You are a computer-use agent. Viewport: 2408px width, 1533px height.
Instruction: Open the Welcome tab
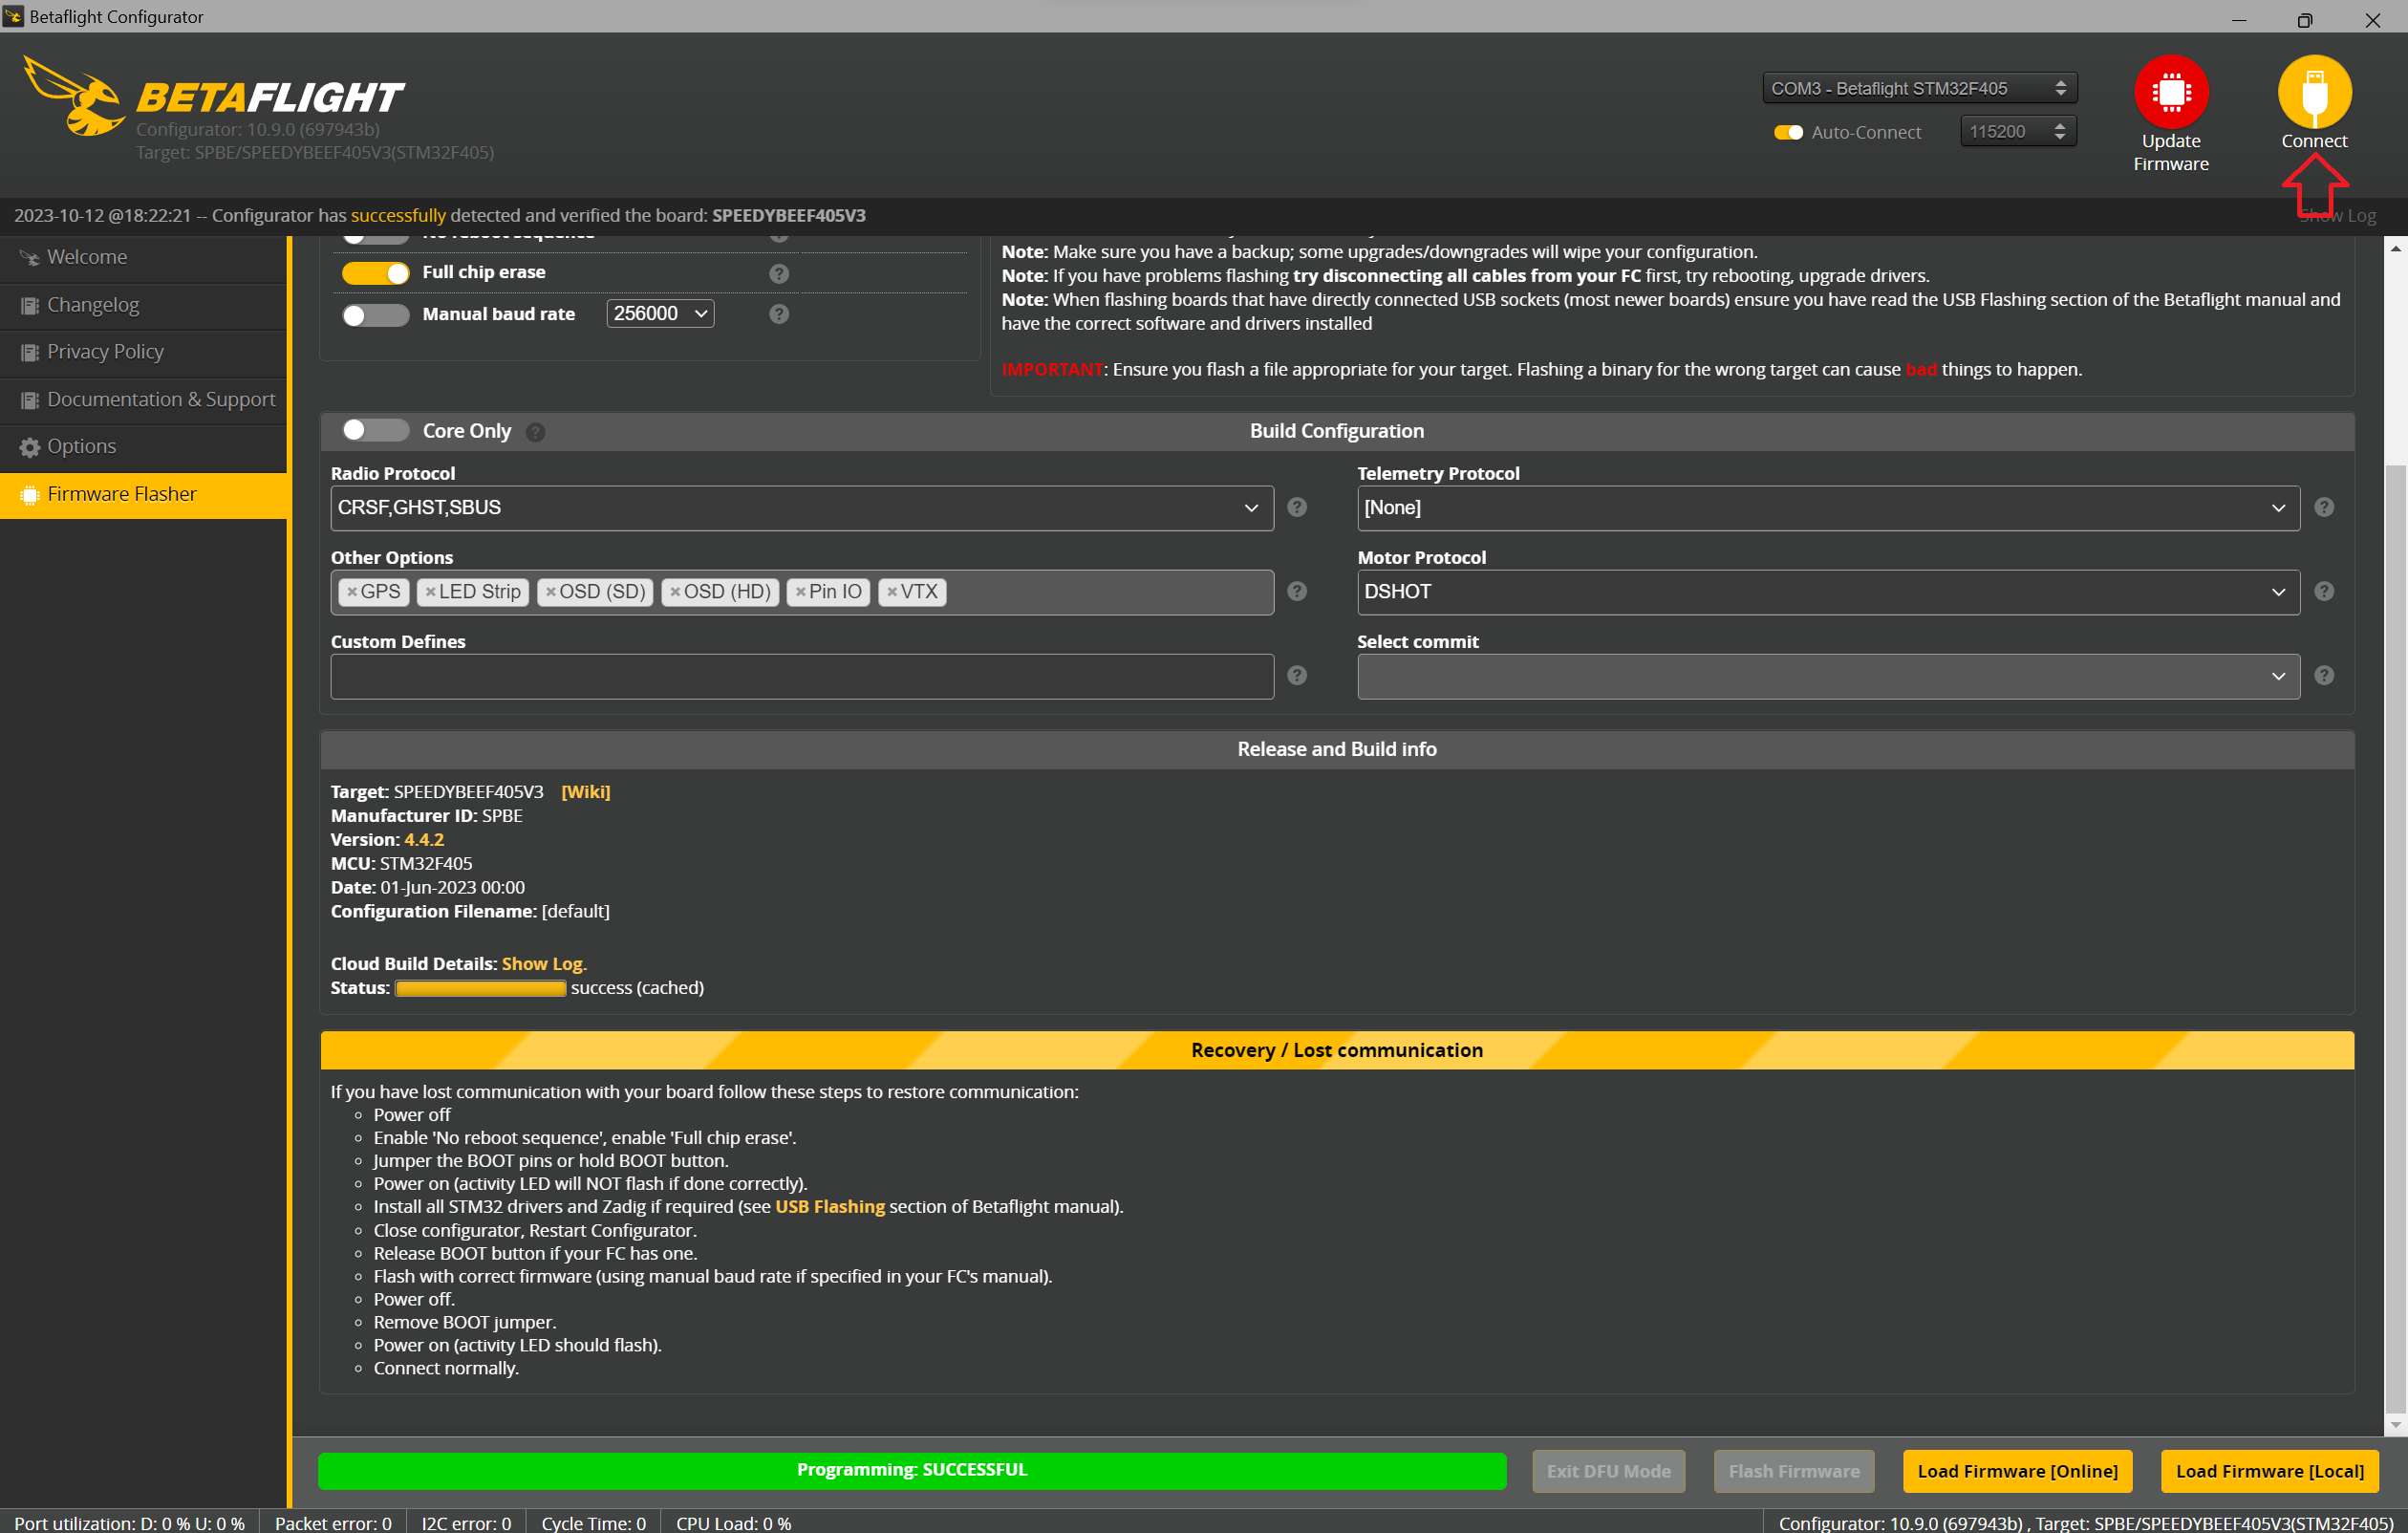pos(144,257)
